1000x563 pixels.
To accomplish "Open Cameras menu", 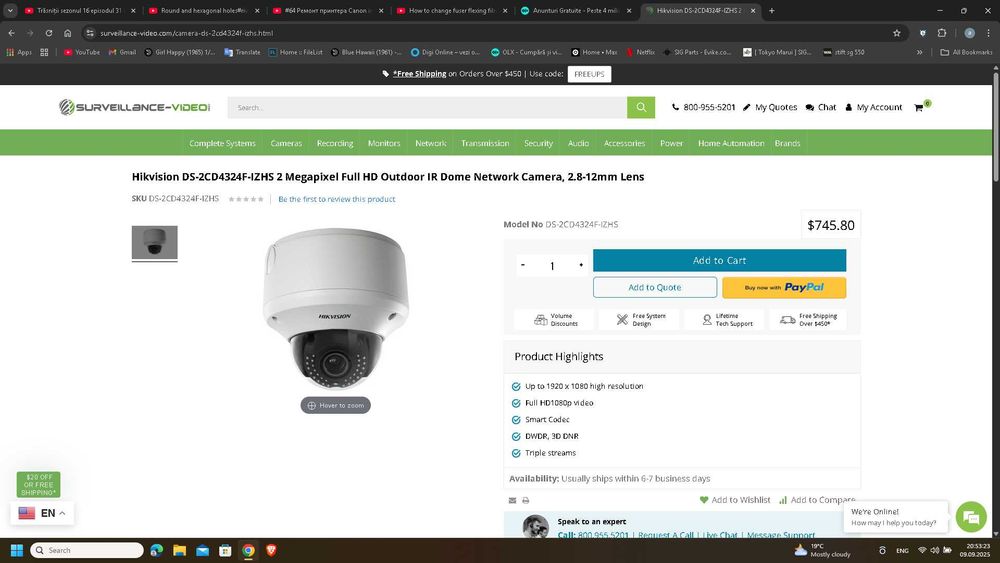I will [x=286, y=143].
